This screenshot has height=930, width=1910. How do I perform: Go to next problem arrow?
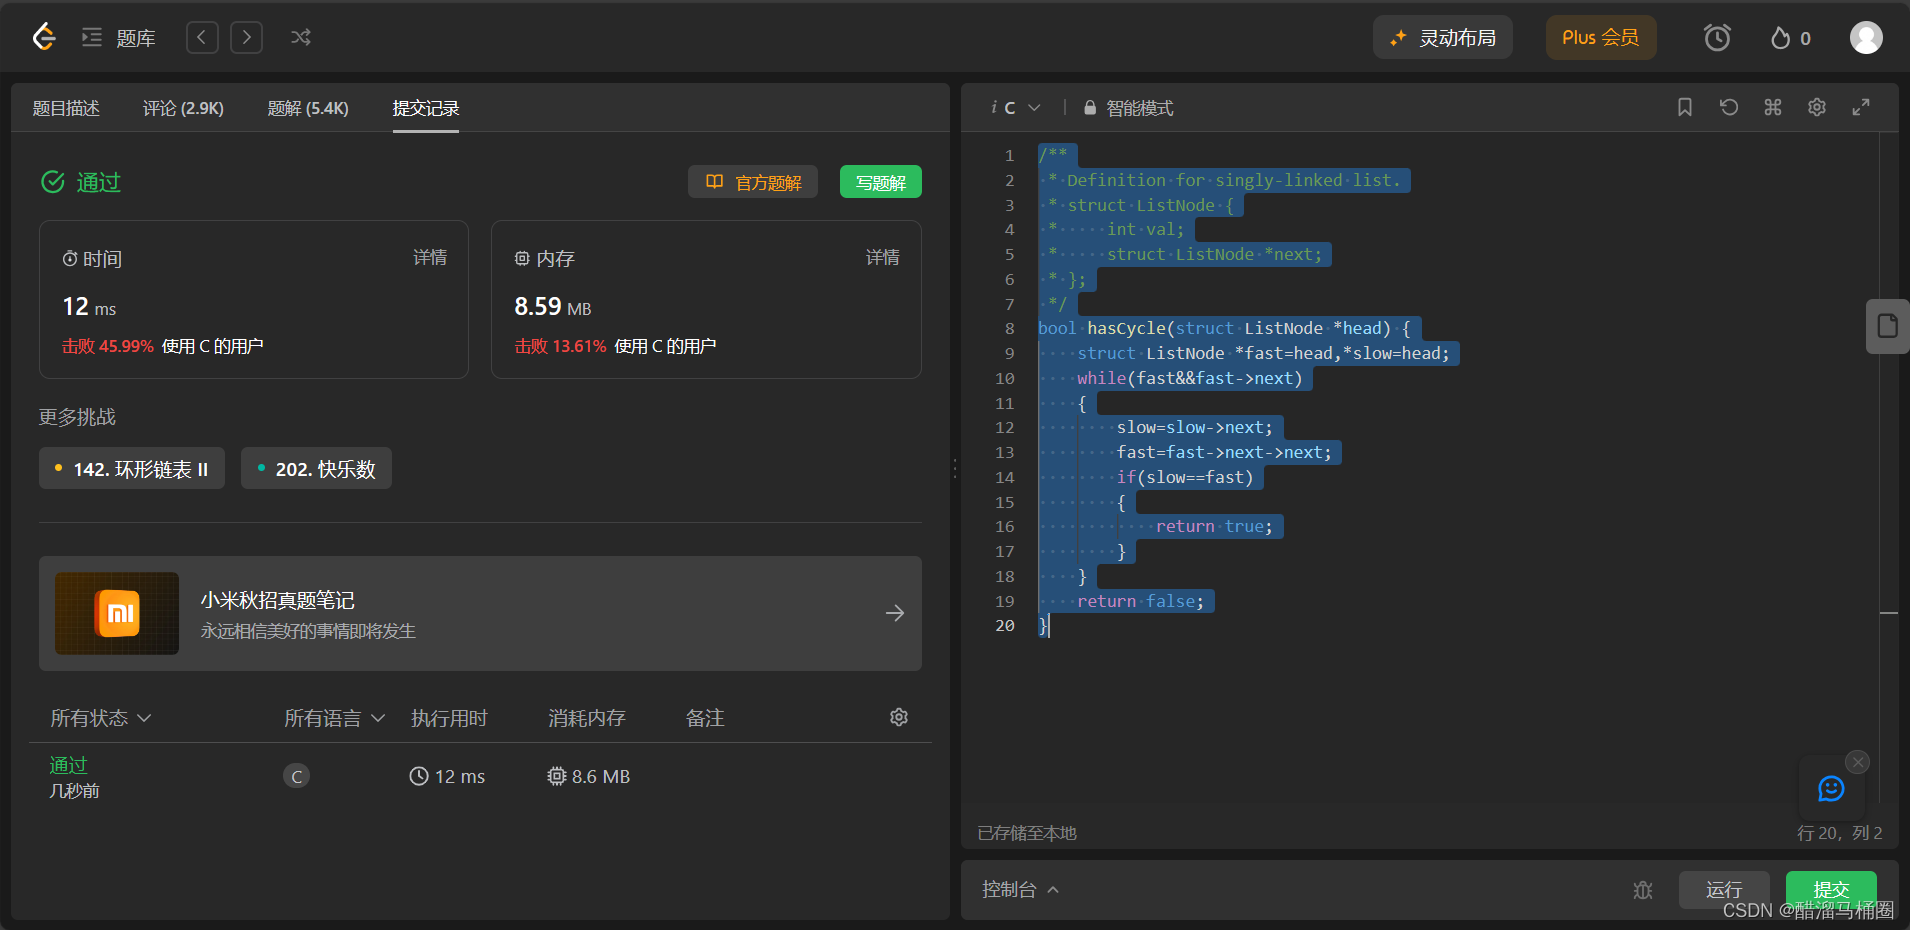(x=246, y=38)
